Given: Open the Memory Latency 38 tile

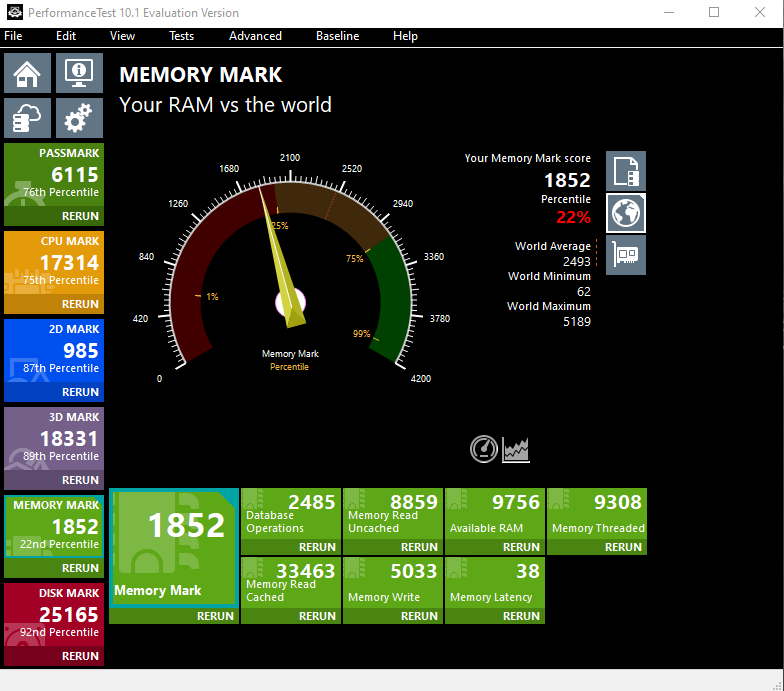Looking at the screenshot, I should click(x=495, y=583).
